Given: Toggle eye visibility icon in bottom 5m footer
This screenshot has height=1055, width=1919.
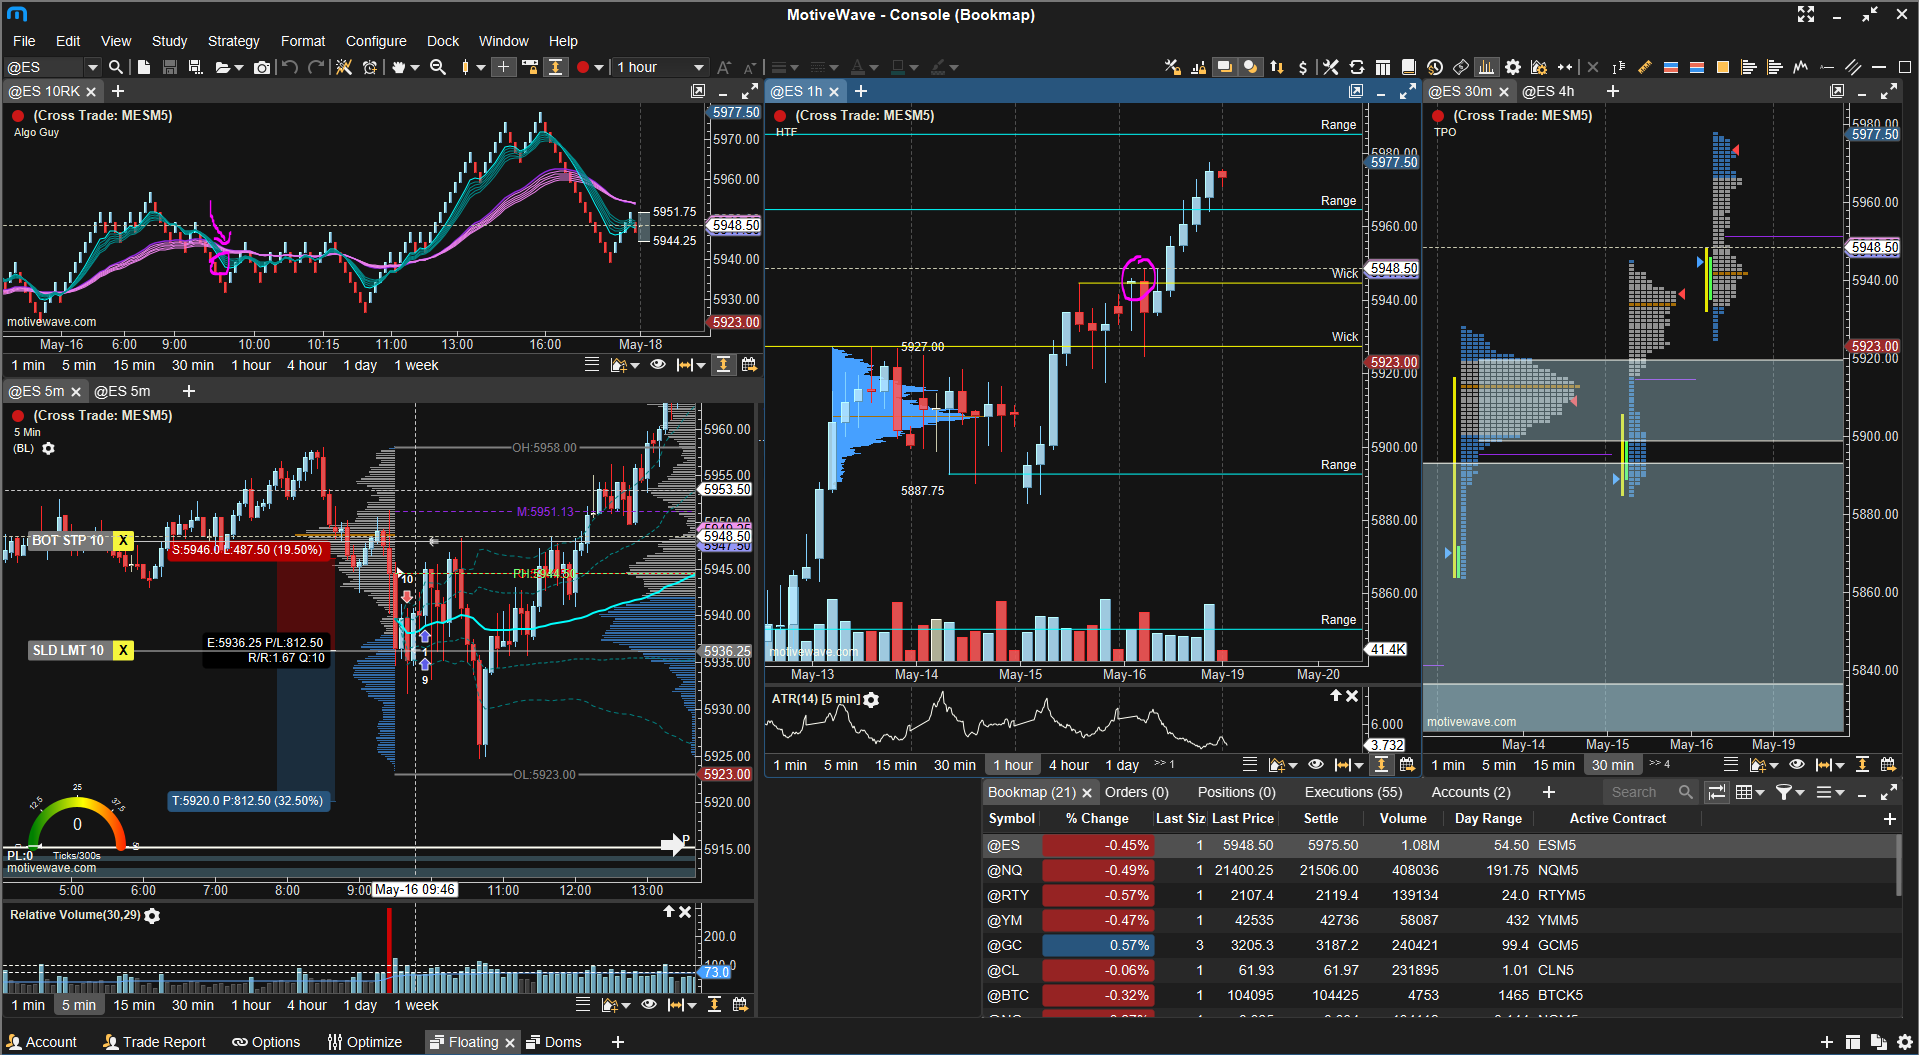Looking at the screenshot, I should [649, 1005].
